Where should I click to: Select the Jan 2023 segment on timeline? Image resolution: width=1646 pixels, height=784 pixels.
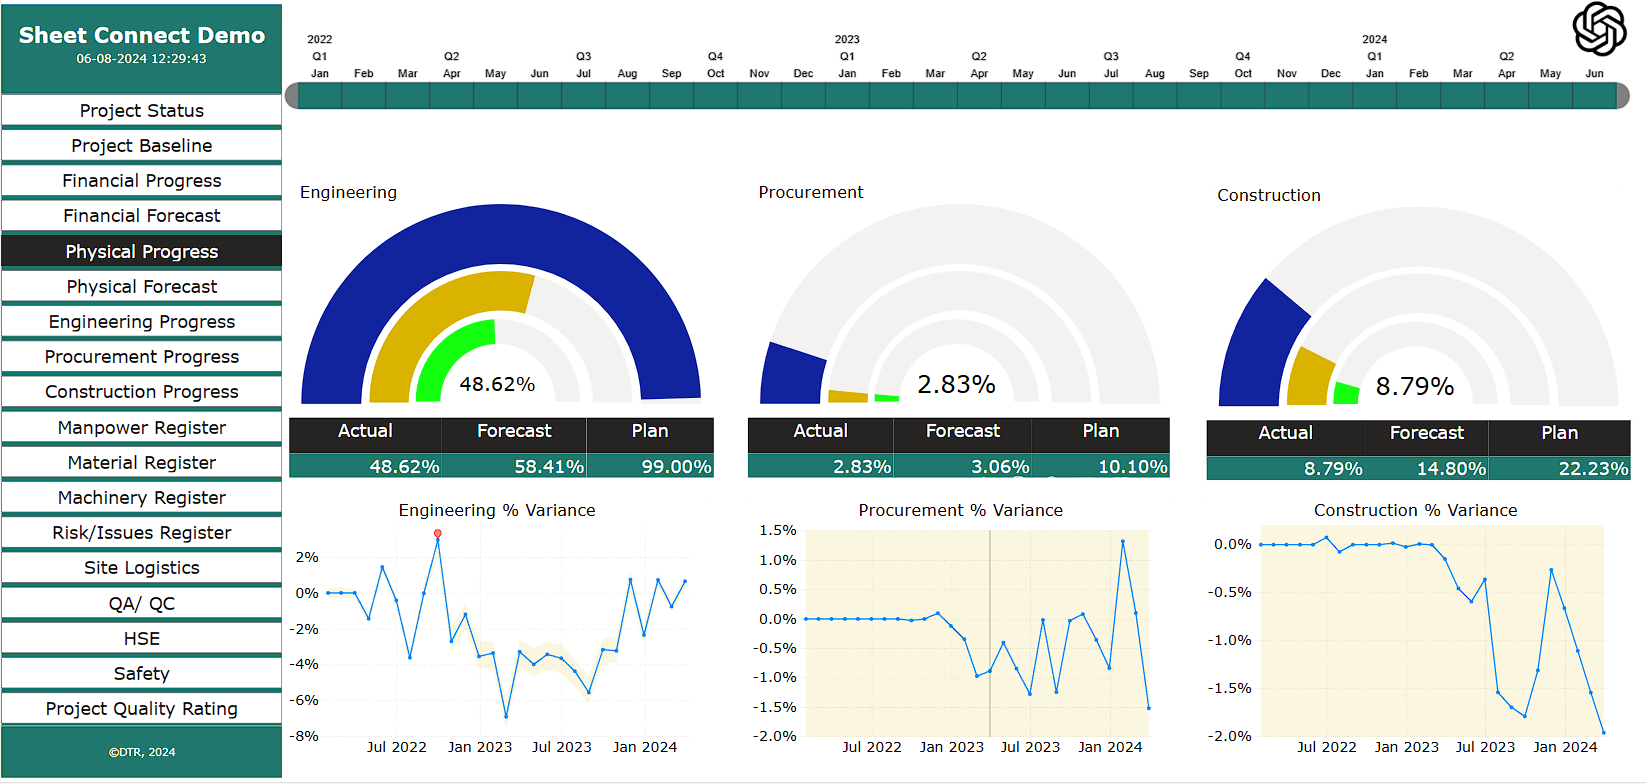(847, 96)
